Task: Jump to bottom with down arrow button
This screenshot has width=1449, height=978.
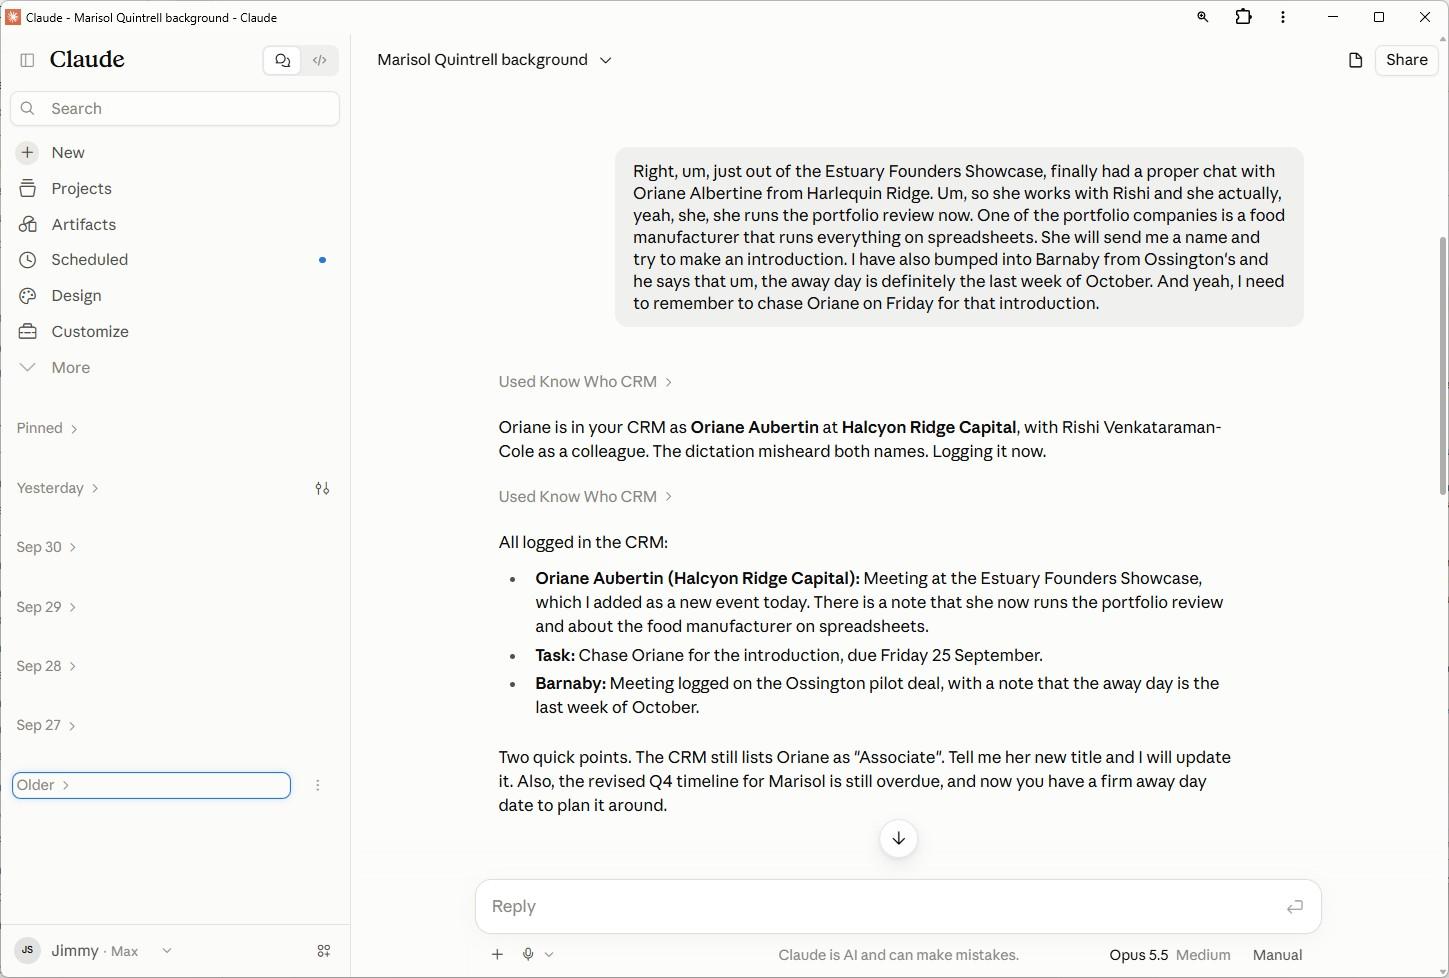Action: 898,839
